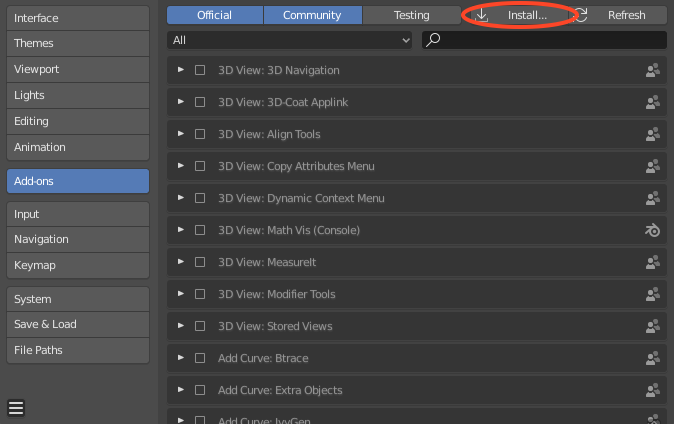Enable Dynamic Context Menu checkbox

pyautogui.click(x=200, y=198)
